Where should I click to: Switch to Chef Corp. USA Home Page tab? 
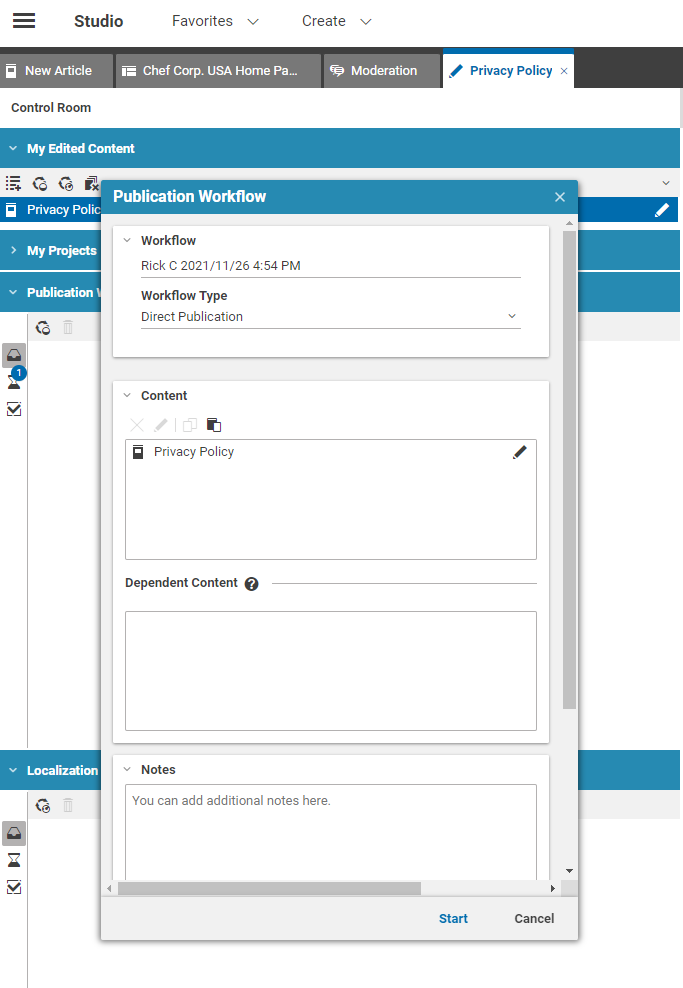[x=218, y=71]
